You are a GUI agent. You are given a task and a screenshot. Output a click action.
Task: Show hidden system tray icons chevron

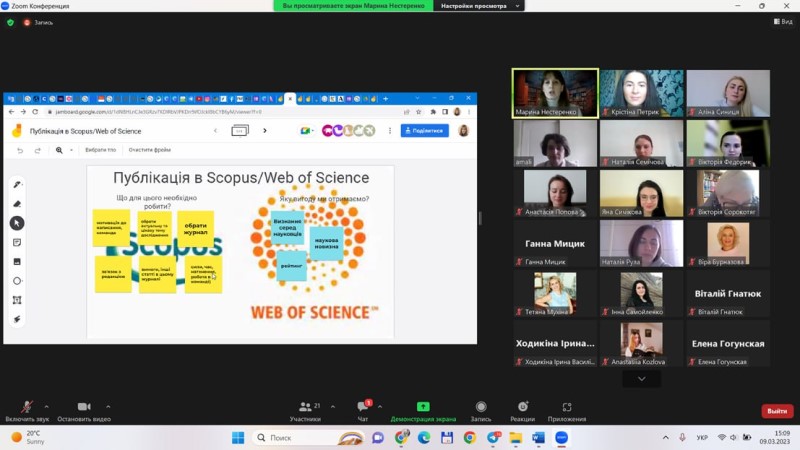(x=665, y=438)
